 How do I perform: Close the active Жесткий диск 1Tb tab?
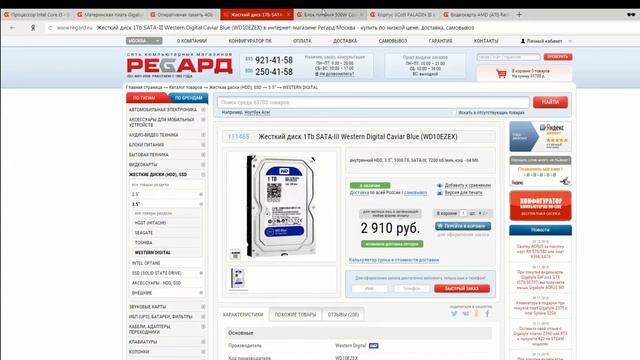288,15
